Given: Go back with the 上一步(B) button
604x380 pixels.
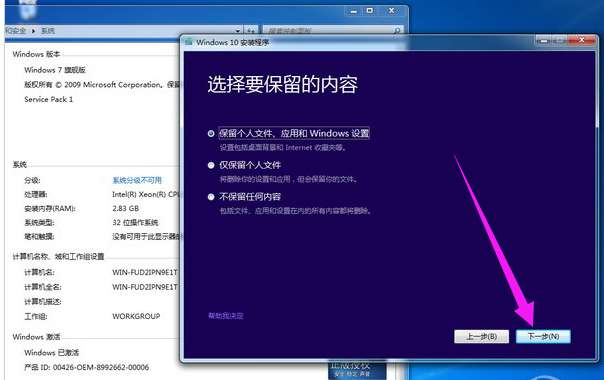Looking at the screenshot, I should coord(482,336).
